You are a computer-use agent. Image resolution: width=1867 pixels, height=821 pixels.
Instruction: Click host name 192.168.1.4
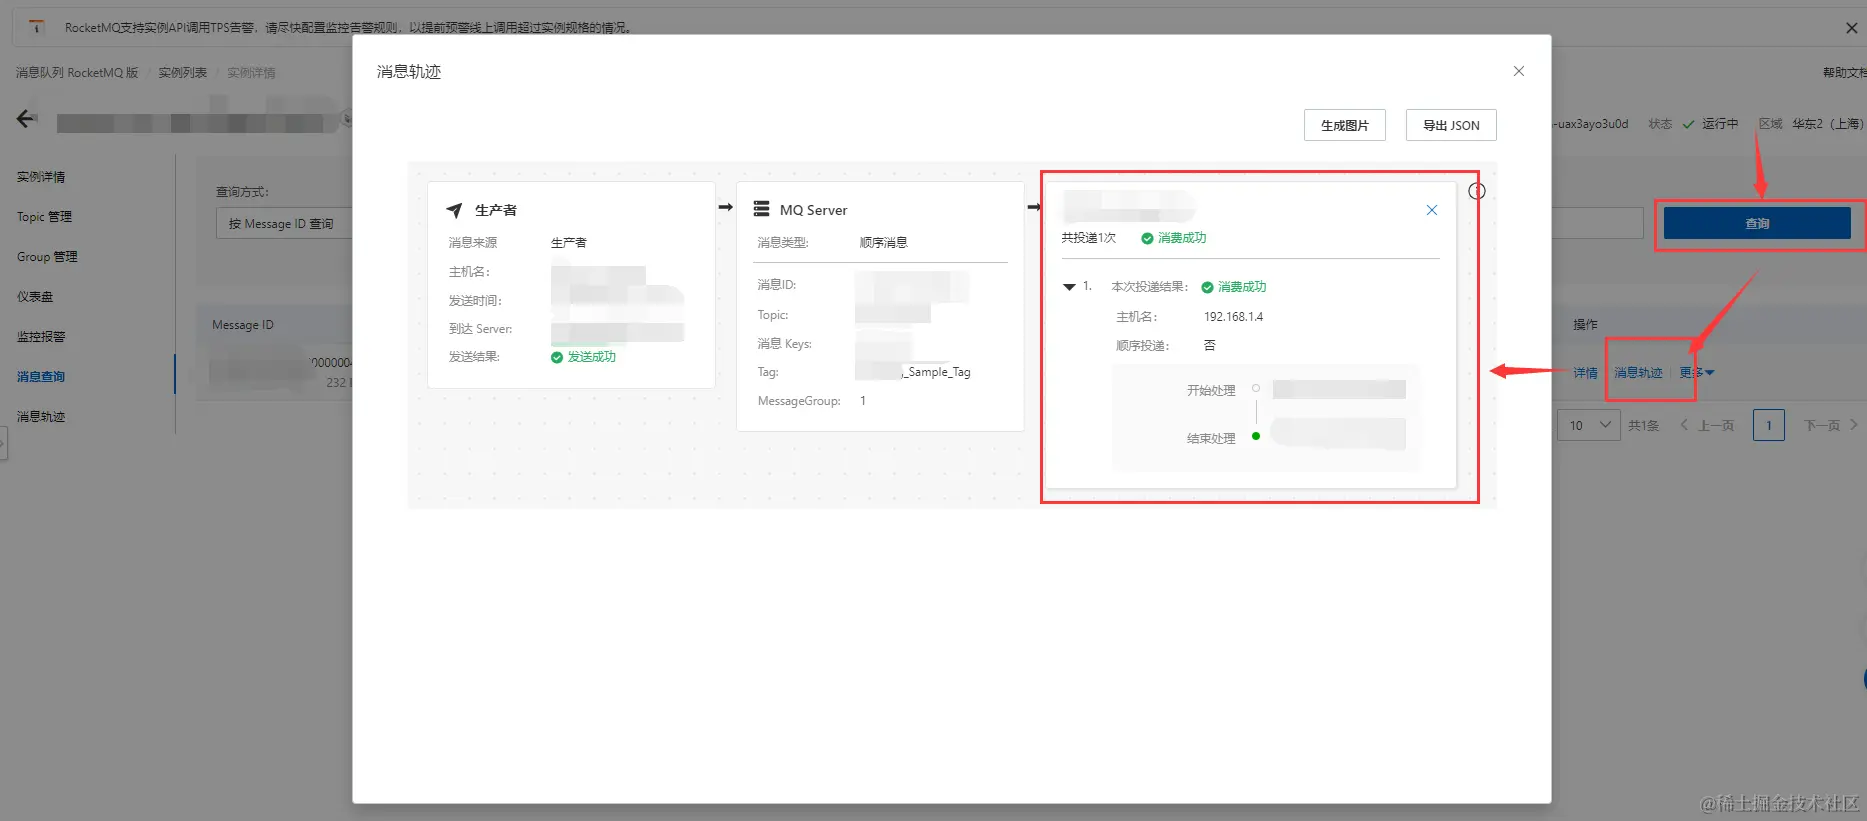click(1233, 317)
